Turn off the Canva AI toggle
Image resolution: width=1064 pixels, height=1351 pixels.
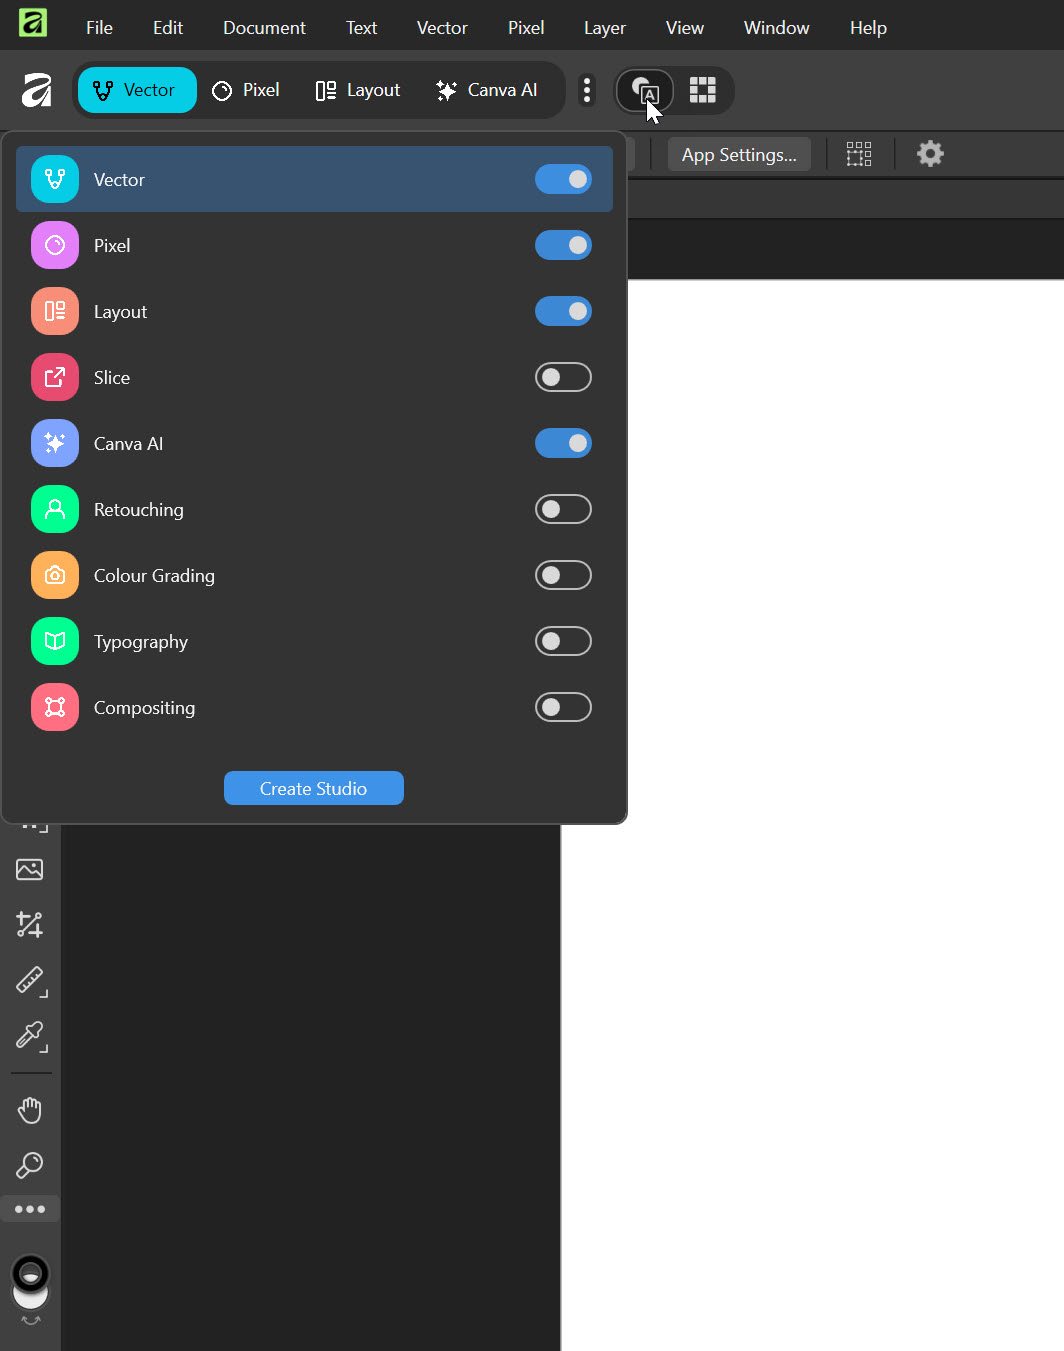pos(563,444)
